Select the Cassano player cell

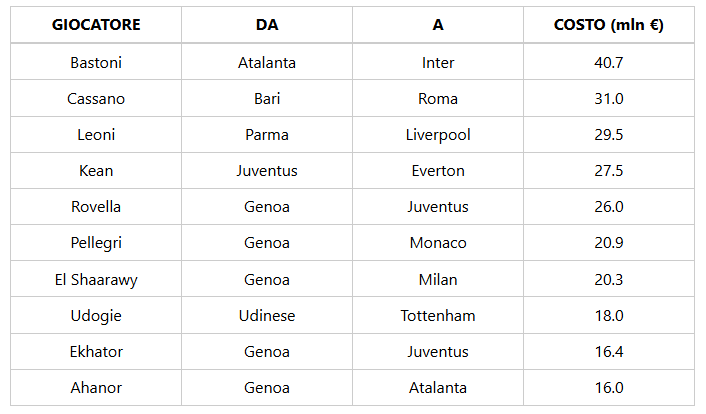click(96, 99)
